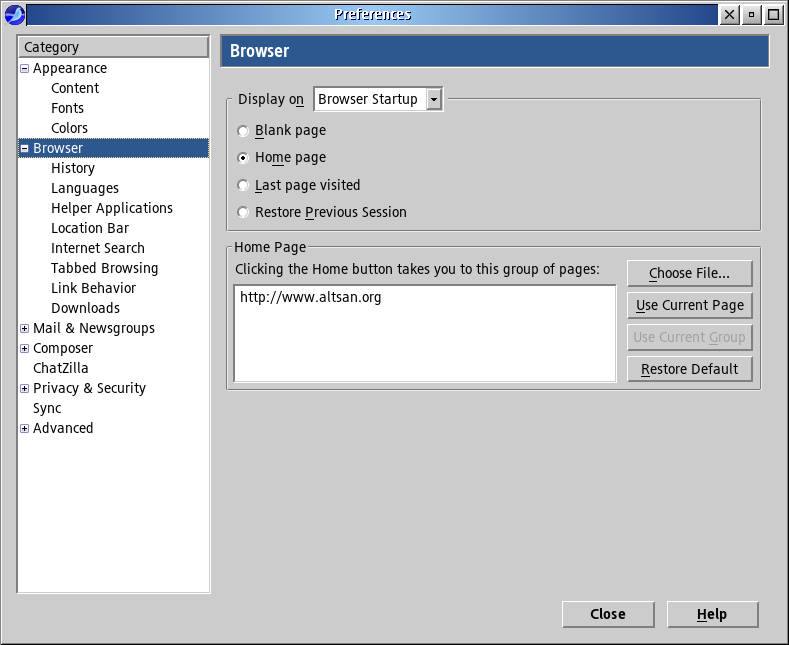Go to Tabbed Browsing settings
Image resolution: width=789 pixels, height=645 pixels.
pos(104,268)
